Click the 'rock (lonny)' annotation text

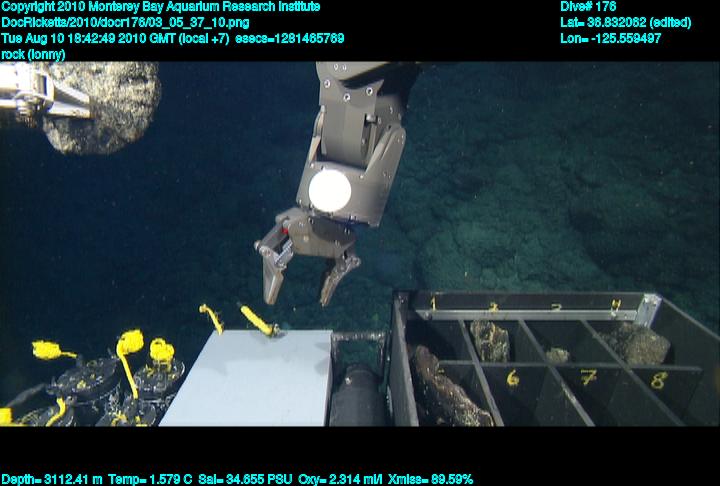33,54
